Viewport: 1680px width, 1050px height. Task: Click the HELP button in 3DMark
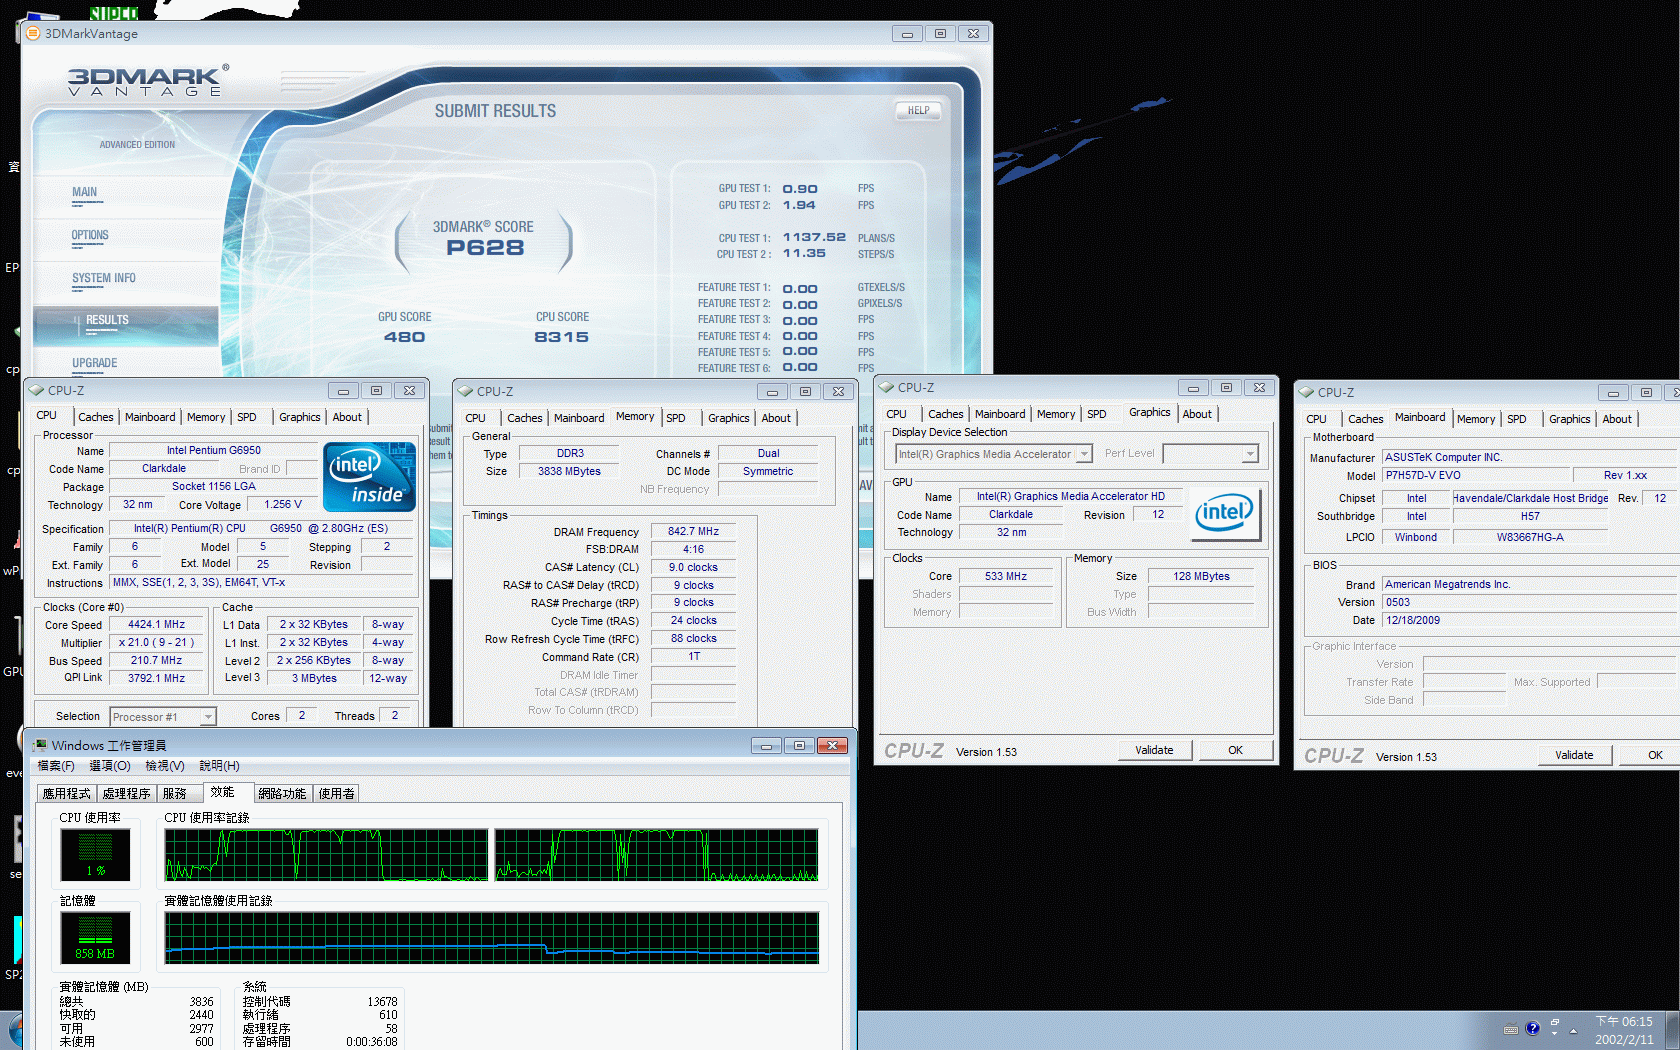(918, 110)
